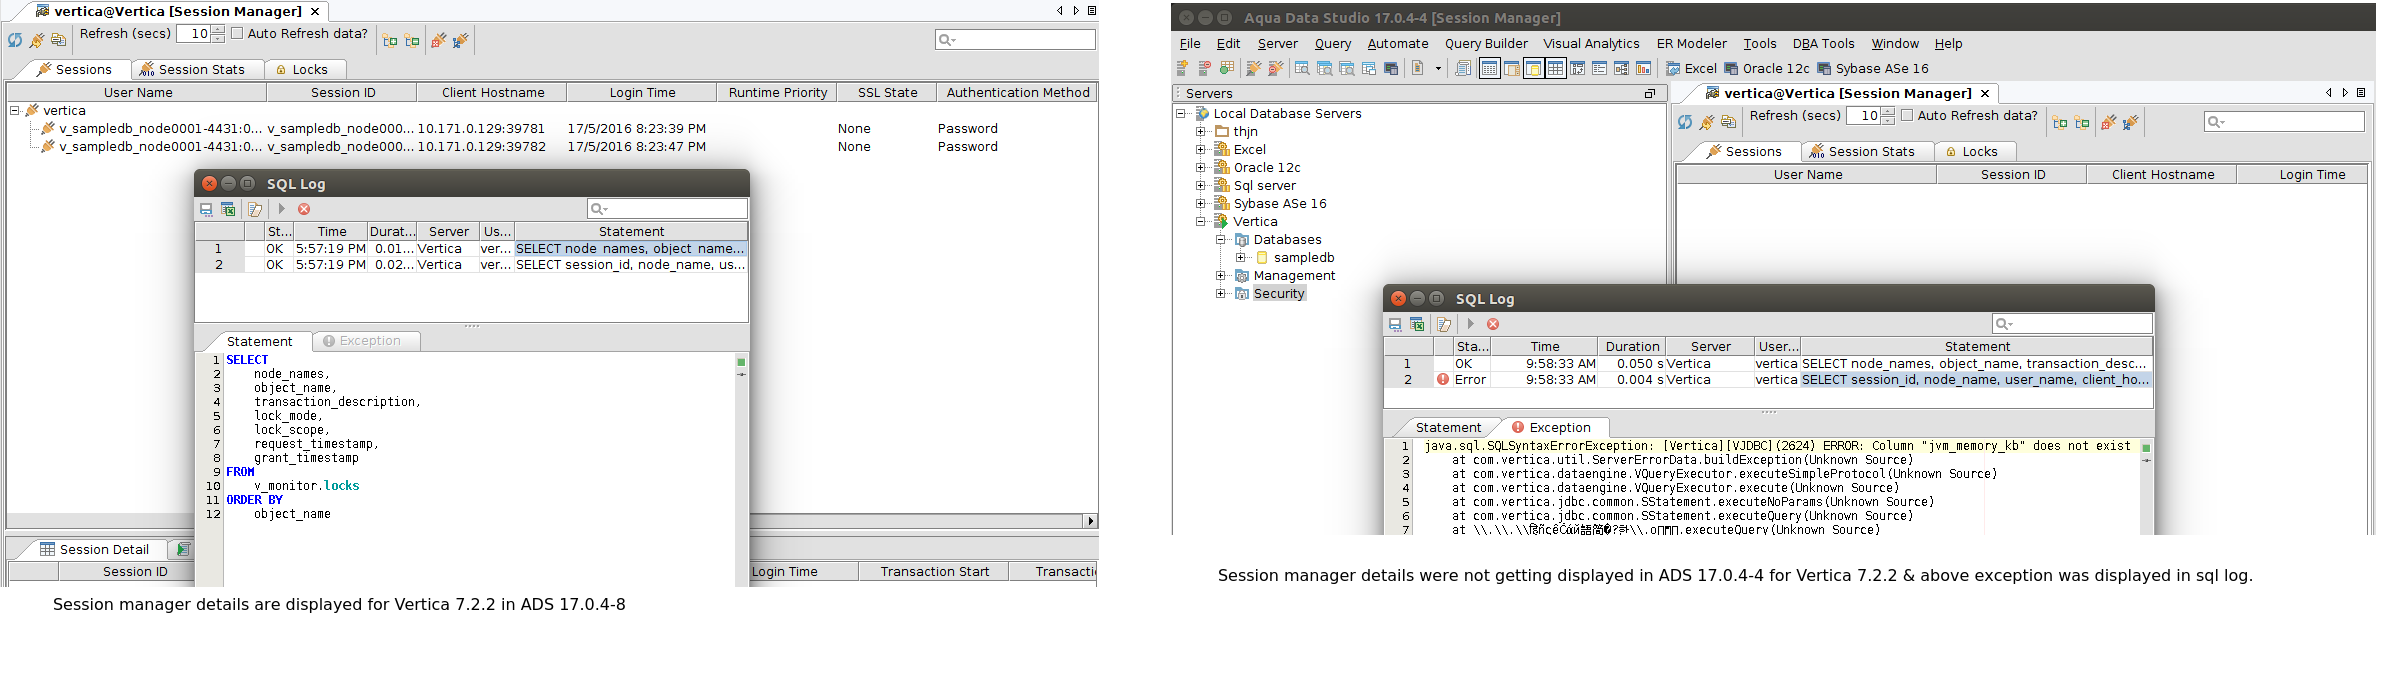
Task: Collapse vertica user node in left Sessions tree
Action: pos(15,111)
